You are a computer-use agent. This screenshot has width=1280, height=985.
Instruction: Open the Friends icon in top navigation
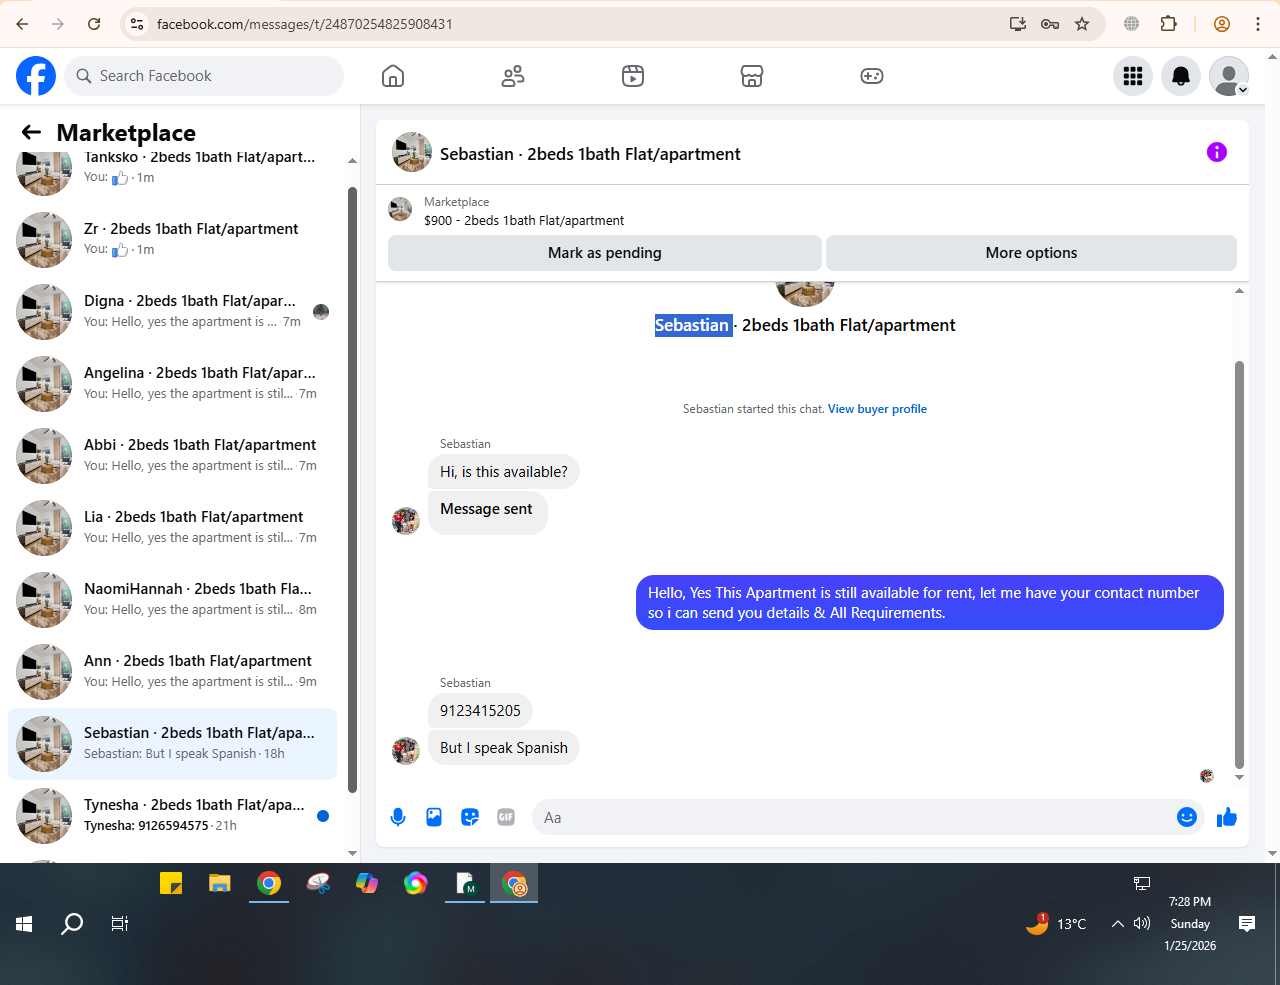coord(513,76)
